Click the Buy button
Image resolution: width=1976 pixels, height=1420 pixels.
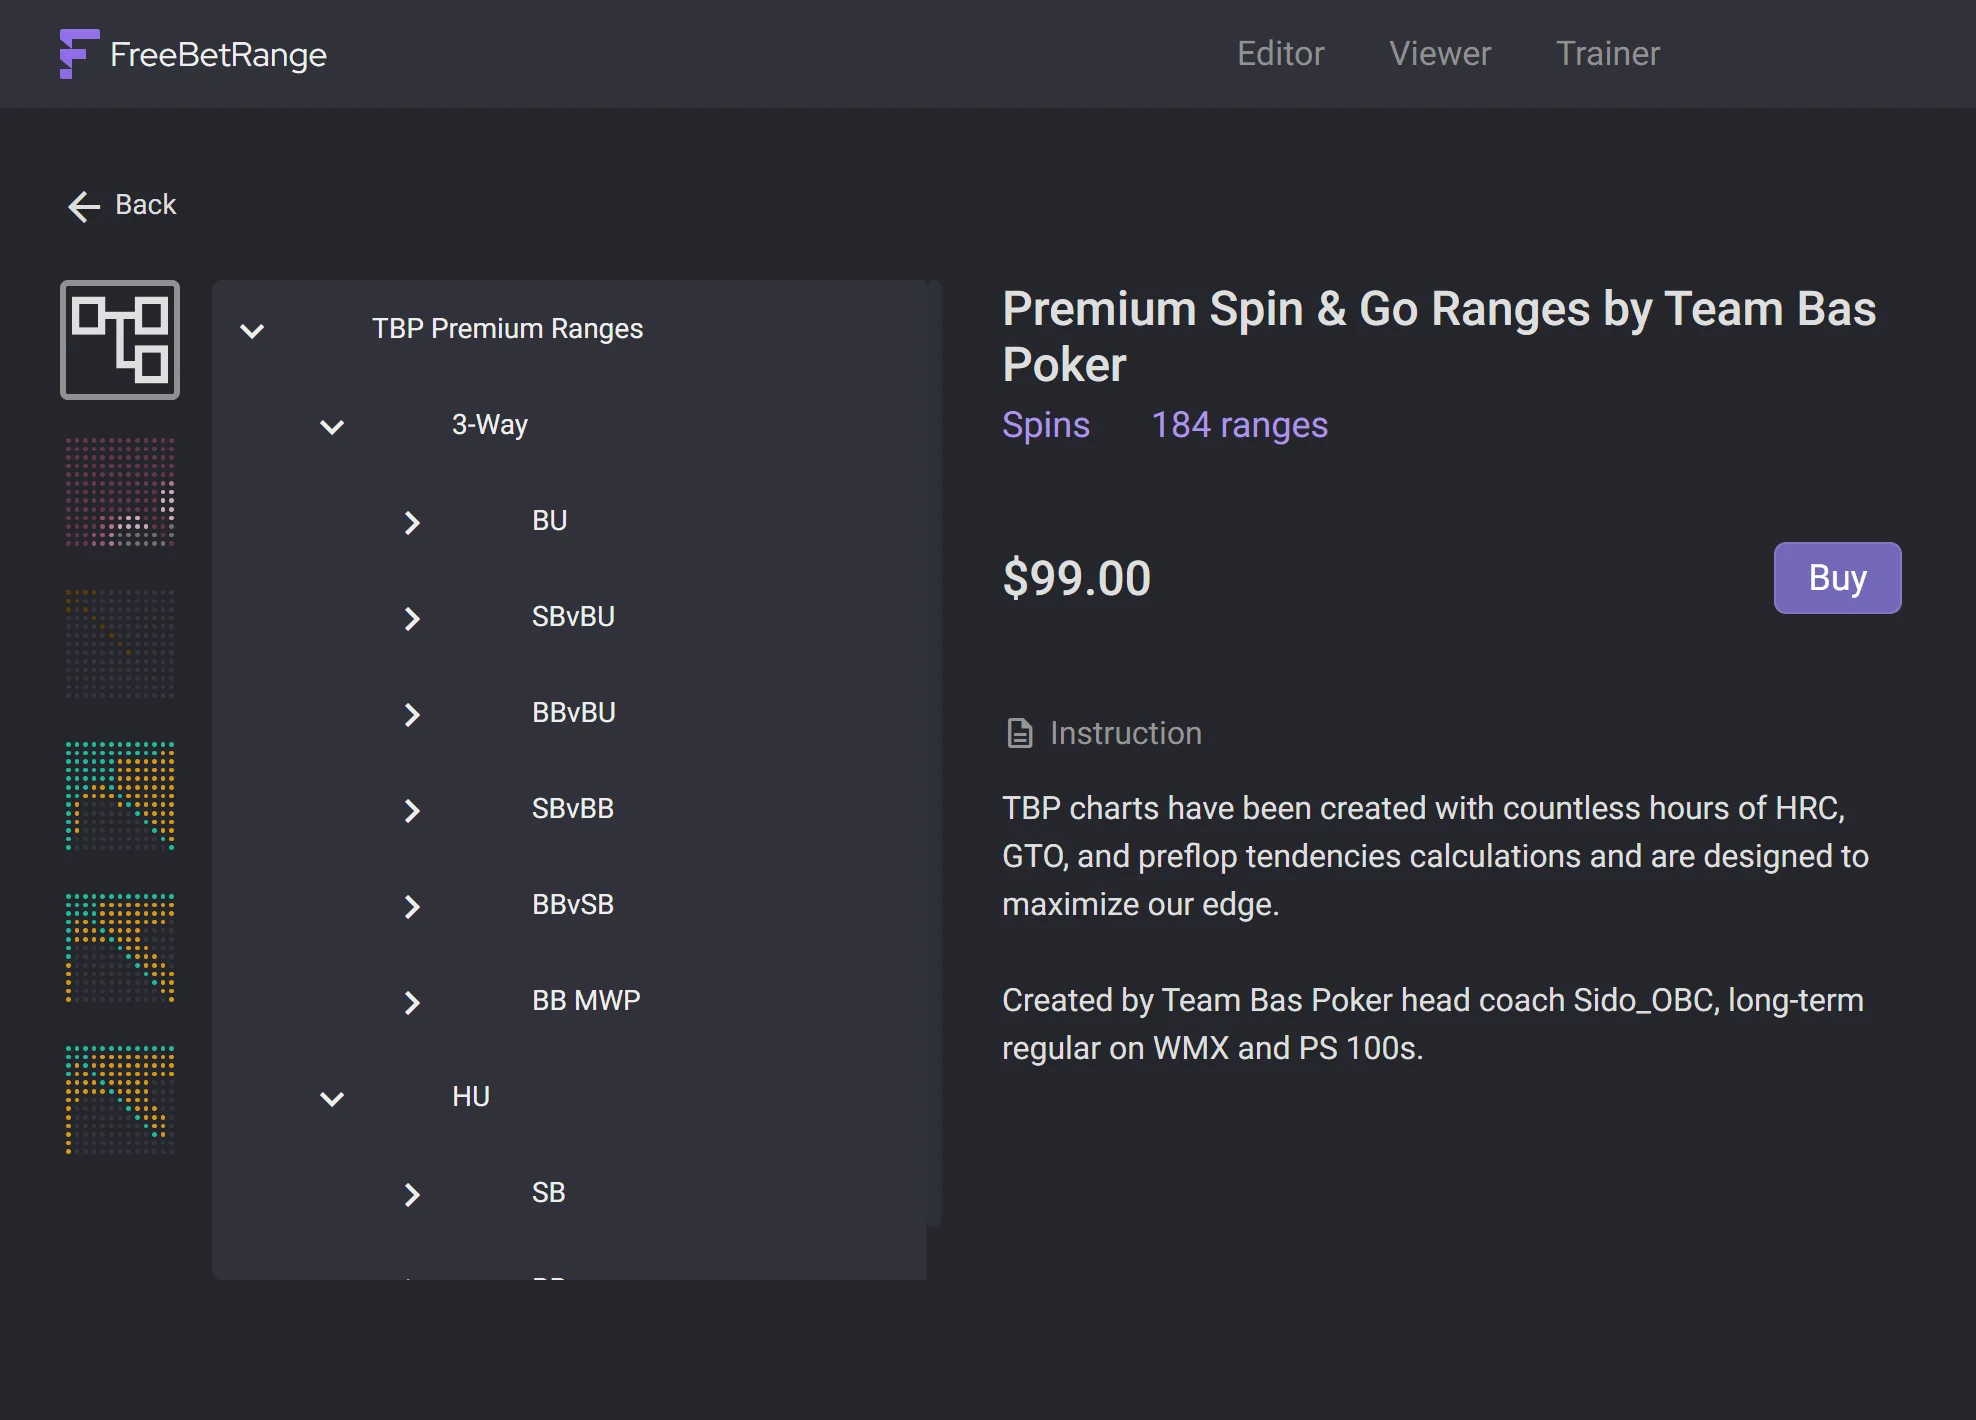tap(1836, 577)
